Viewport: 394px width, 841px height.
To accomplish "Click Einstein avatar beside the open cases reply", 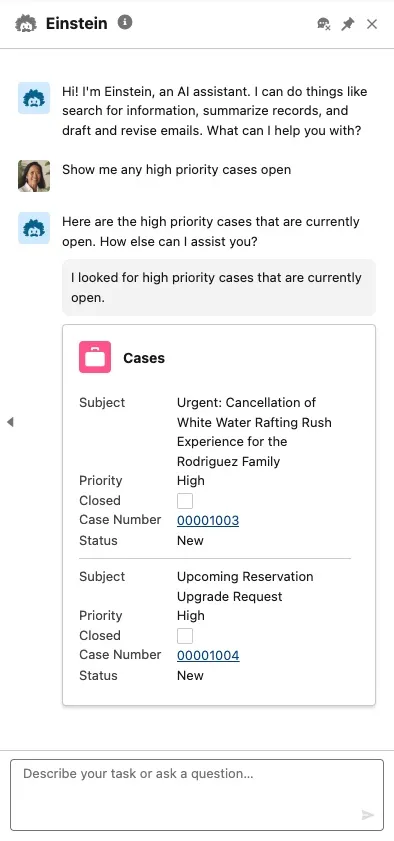I will (34, 228).
